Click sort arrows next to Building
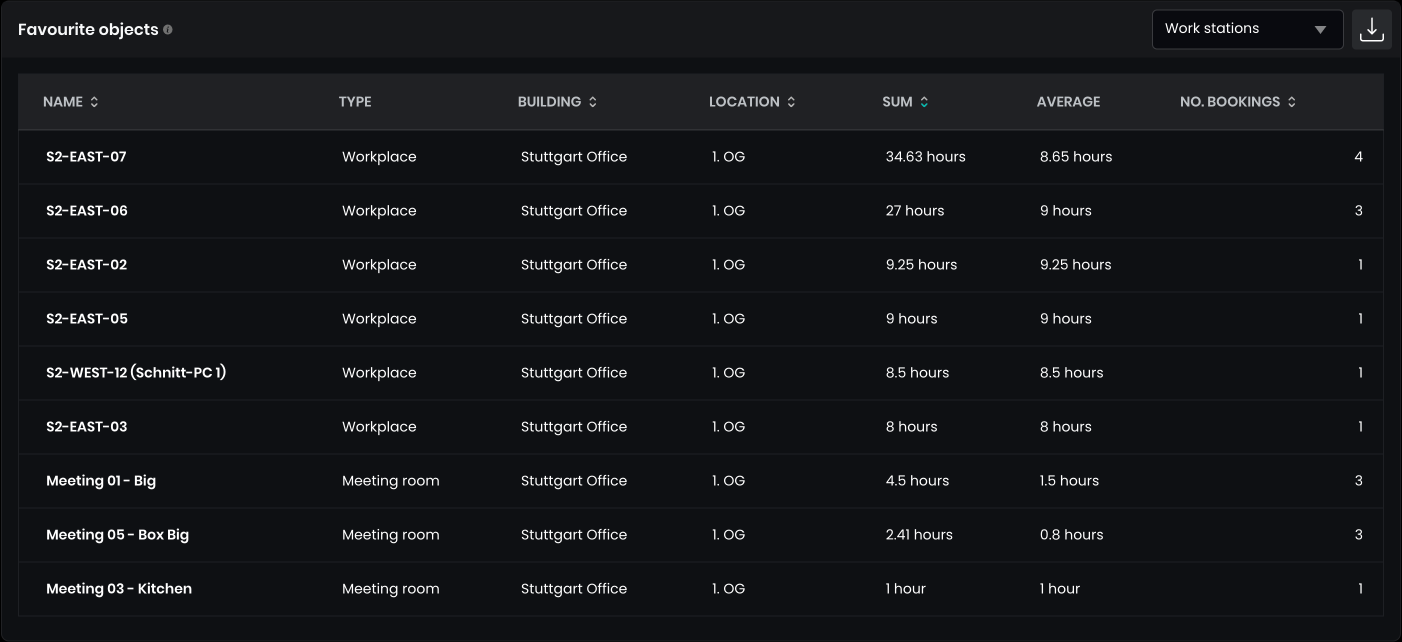The image size is (1402, 642). click(x=593, y=102)
